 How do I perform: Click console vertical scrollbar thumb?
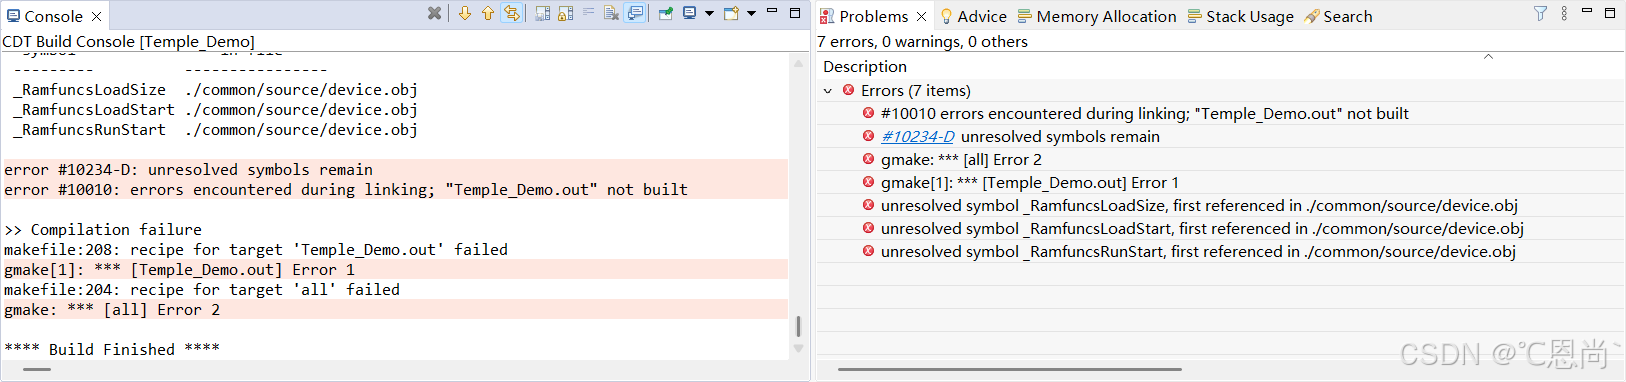pos(798,326)
